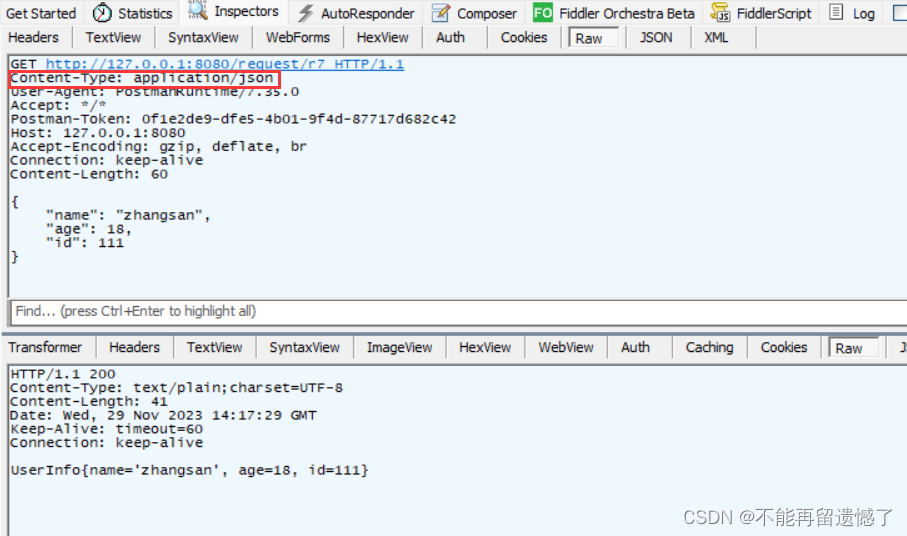Open the request URL link
The width and height of the screenshot is (907, 536).
point(225,64)
